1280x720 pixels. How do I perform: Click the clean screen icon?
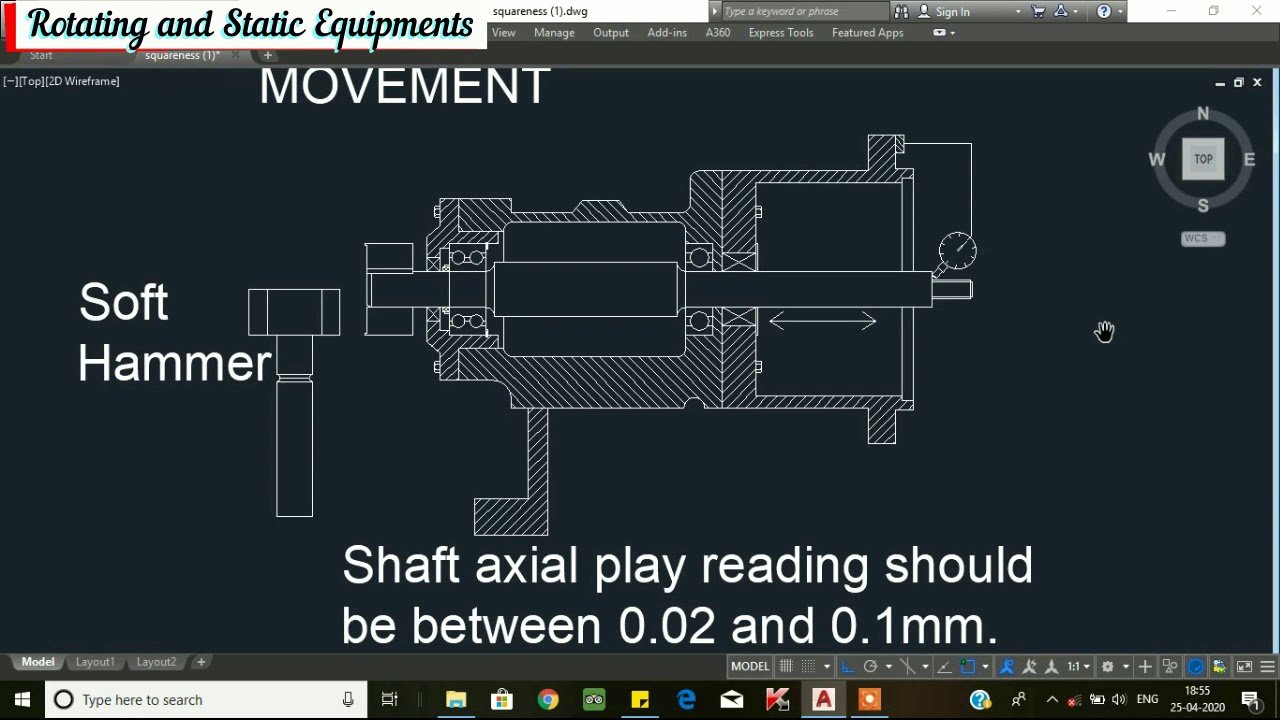(1244, 666)
